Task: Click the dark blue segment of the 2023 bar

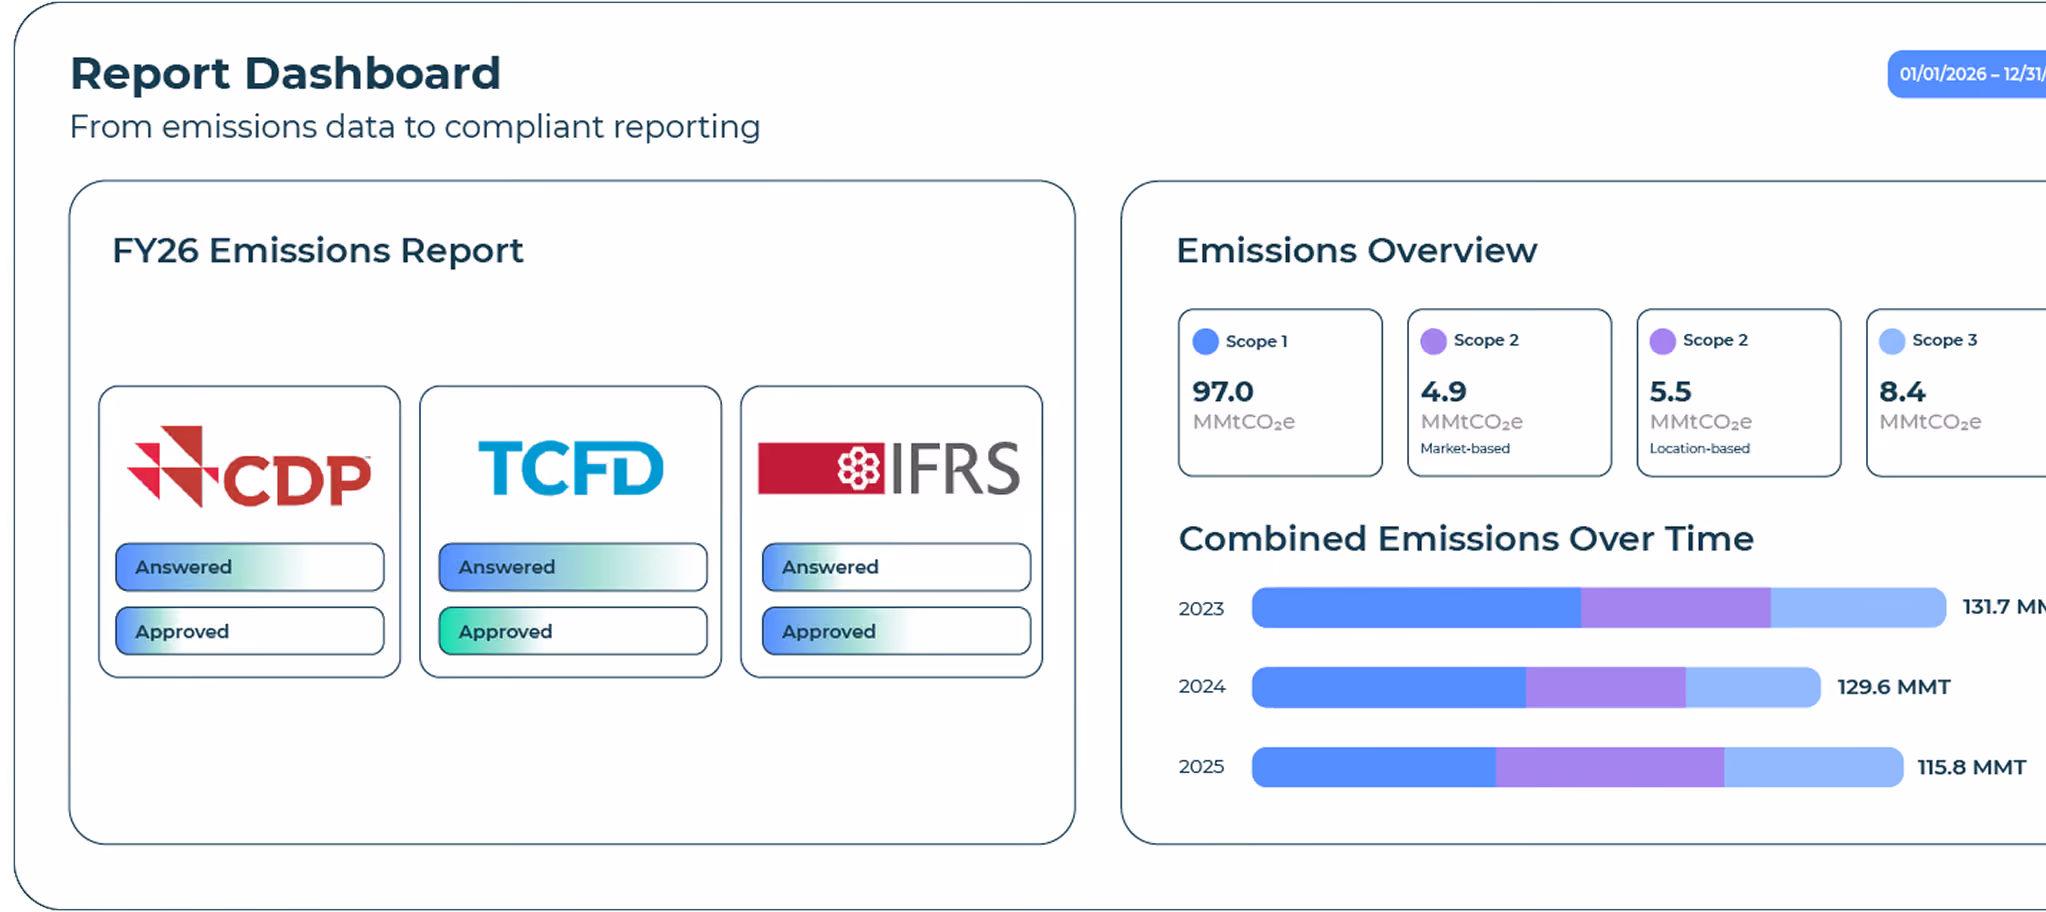Action: click(x=1416, y=608)
